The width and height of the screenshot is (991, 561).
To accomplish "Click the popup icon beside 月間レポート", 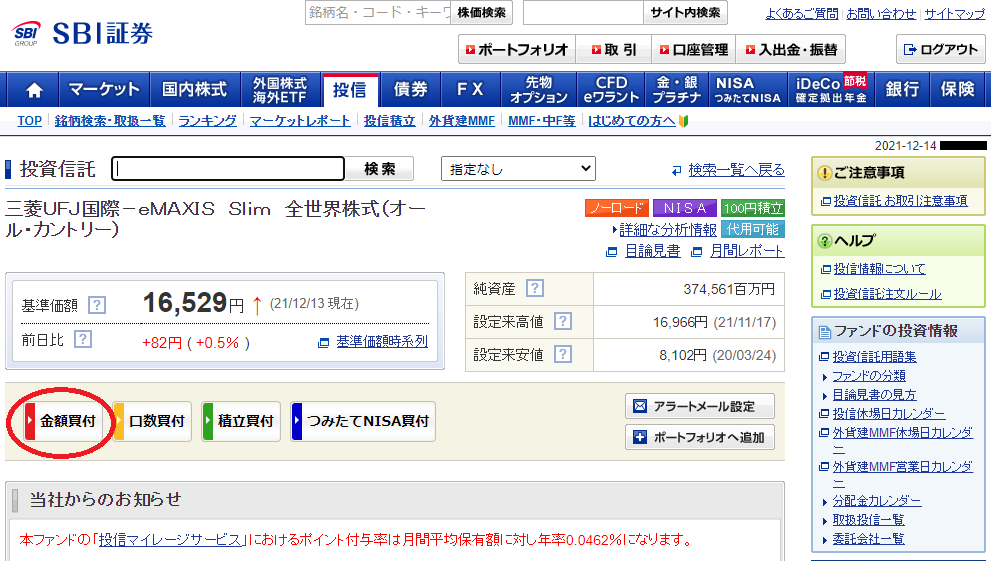I will (x=696, y=252).
